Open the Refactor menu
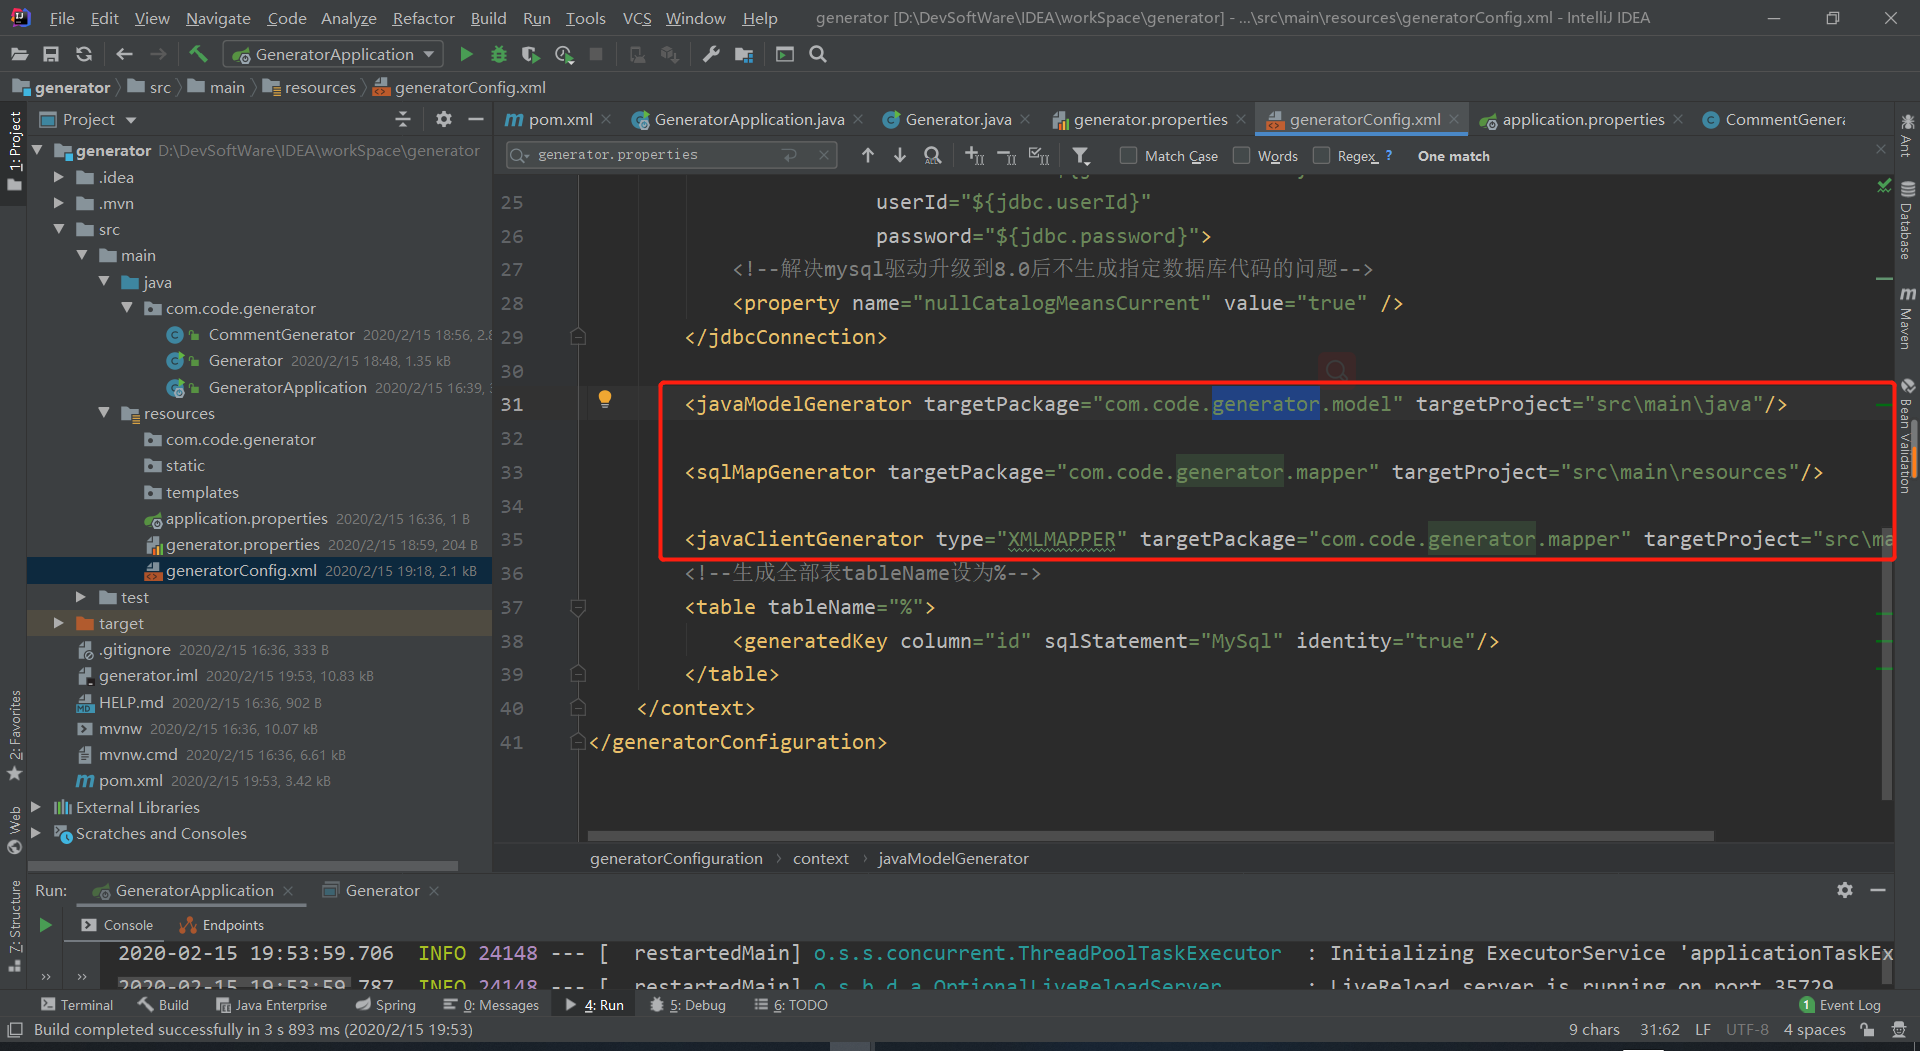Viewport: 1920px width, 1051px height. [x=423, y=18]
